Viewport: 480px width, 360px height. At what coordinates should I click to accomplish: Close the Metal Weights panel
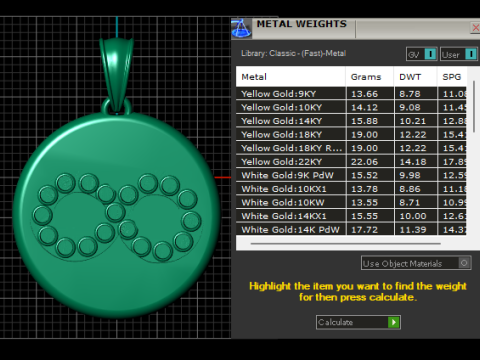point(476,27)
